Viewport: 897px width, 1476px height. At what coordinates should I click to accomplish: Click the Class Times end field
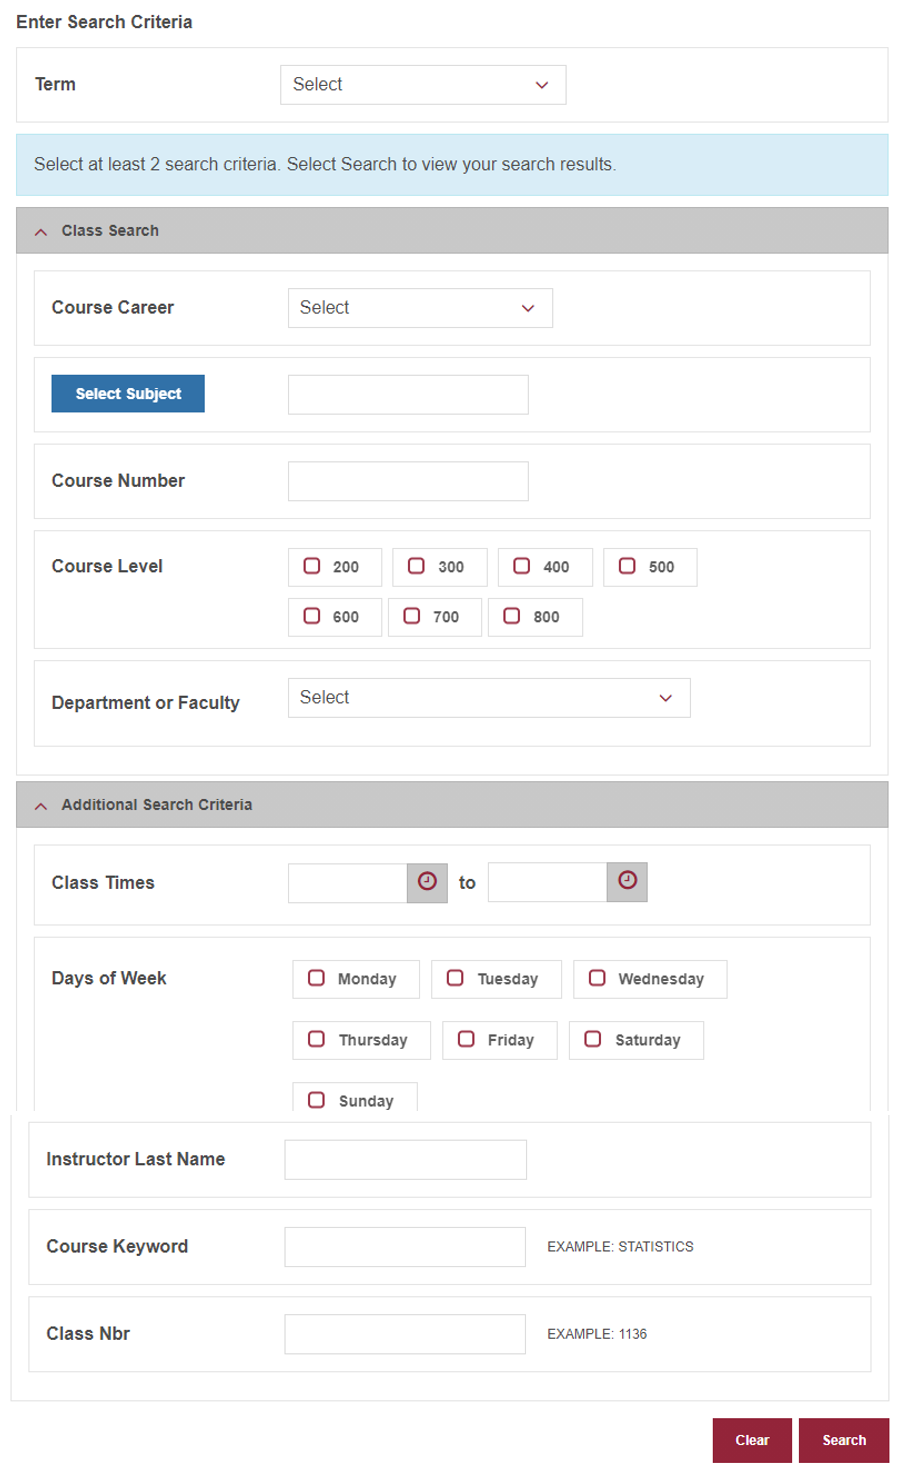tap(547, 883)
